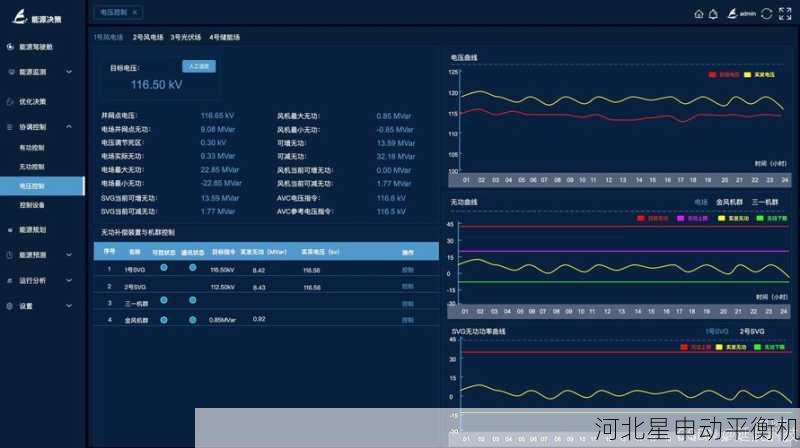
Task: Open the notification bell
Action: pyautogui.click(x=713, y=14)
